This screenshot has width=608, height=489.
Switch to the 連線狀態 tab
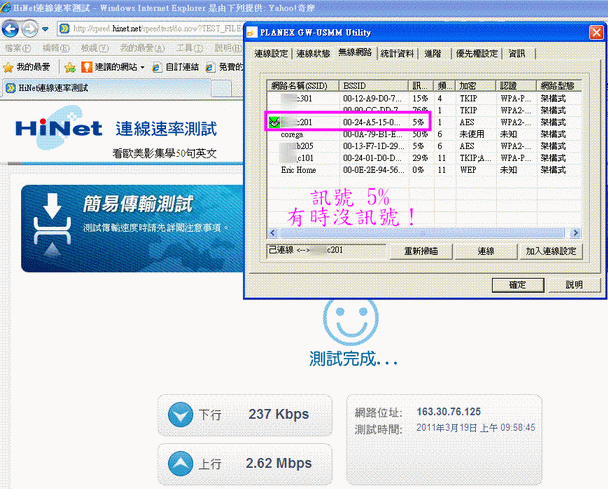pyautogui.click(x=313, y=54)
